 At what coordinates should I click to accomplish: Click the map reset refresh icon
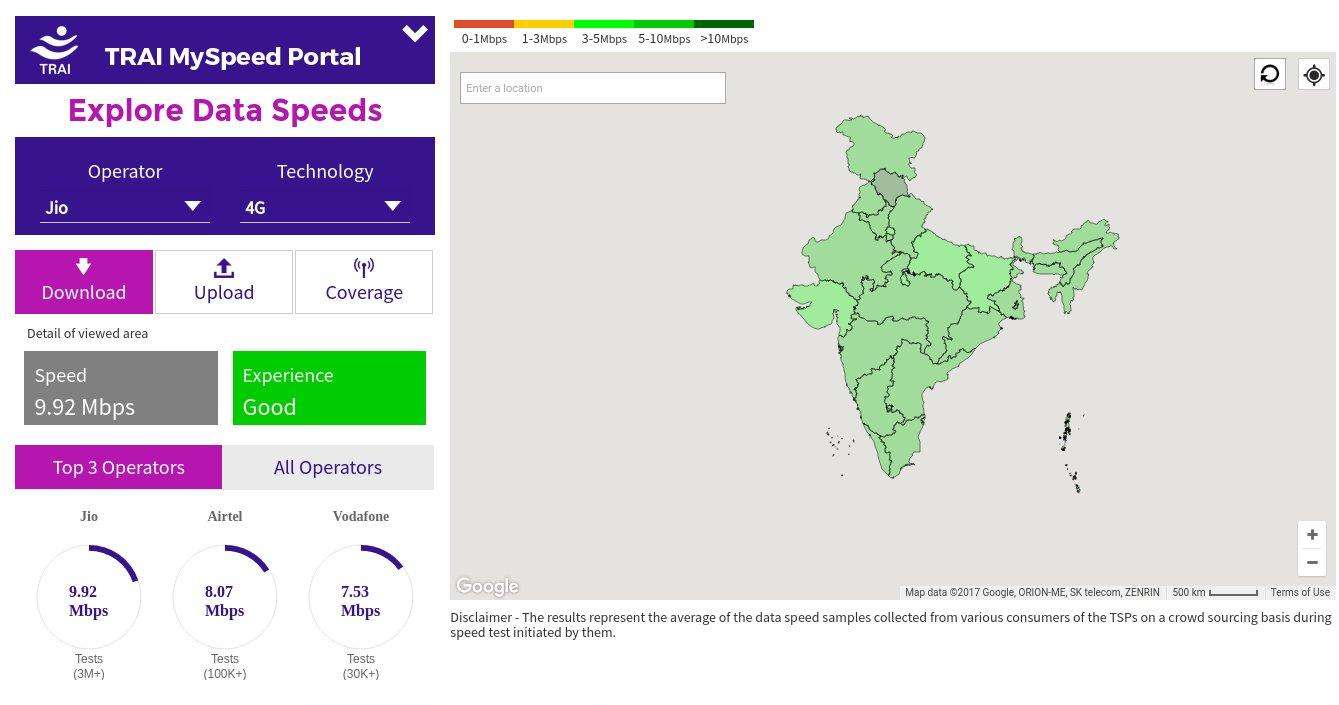click(1270, 74)
